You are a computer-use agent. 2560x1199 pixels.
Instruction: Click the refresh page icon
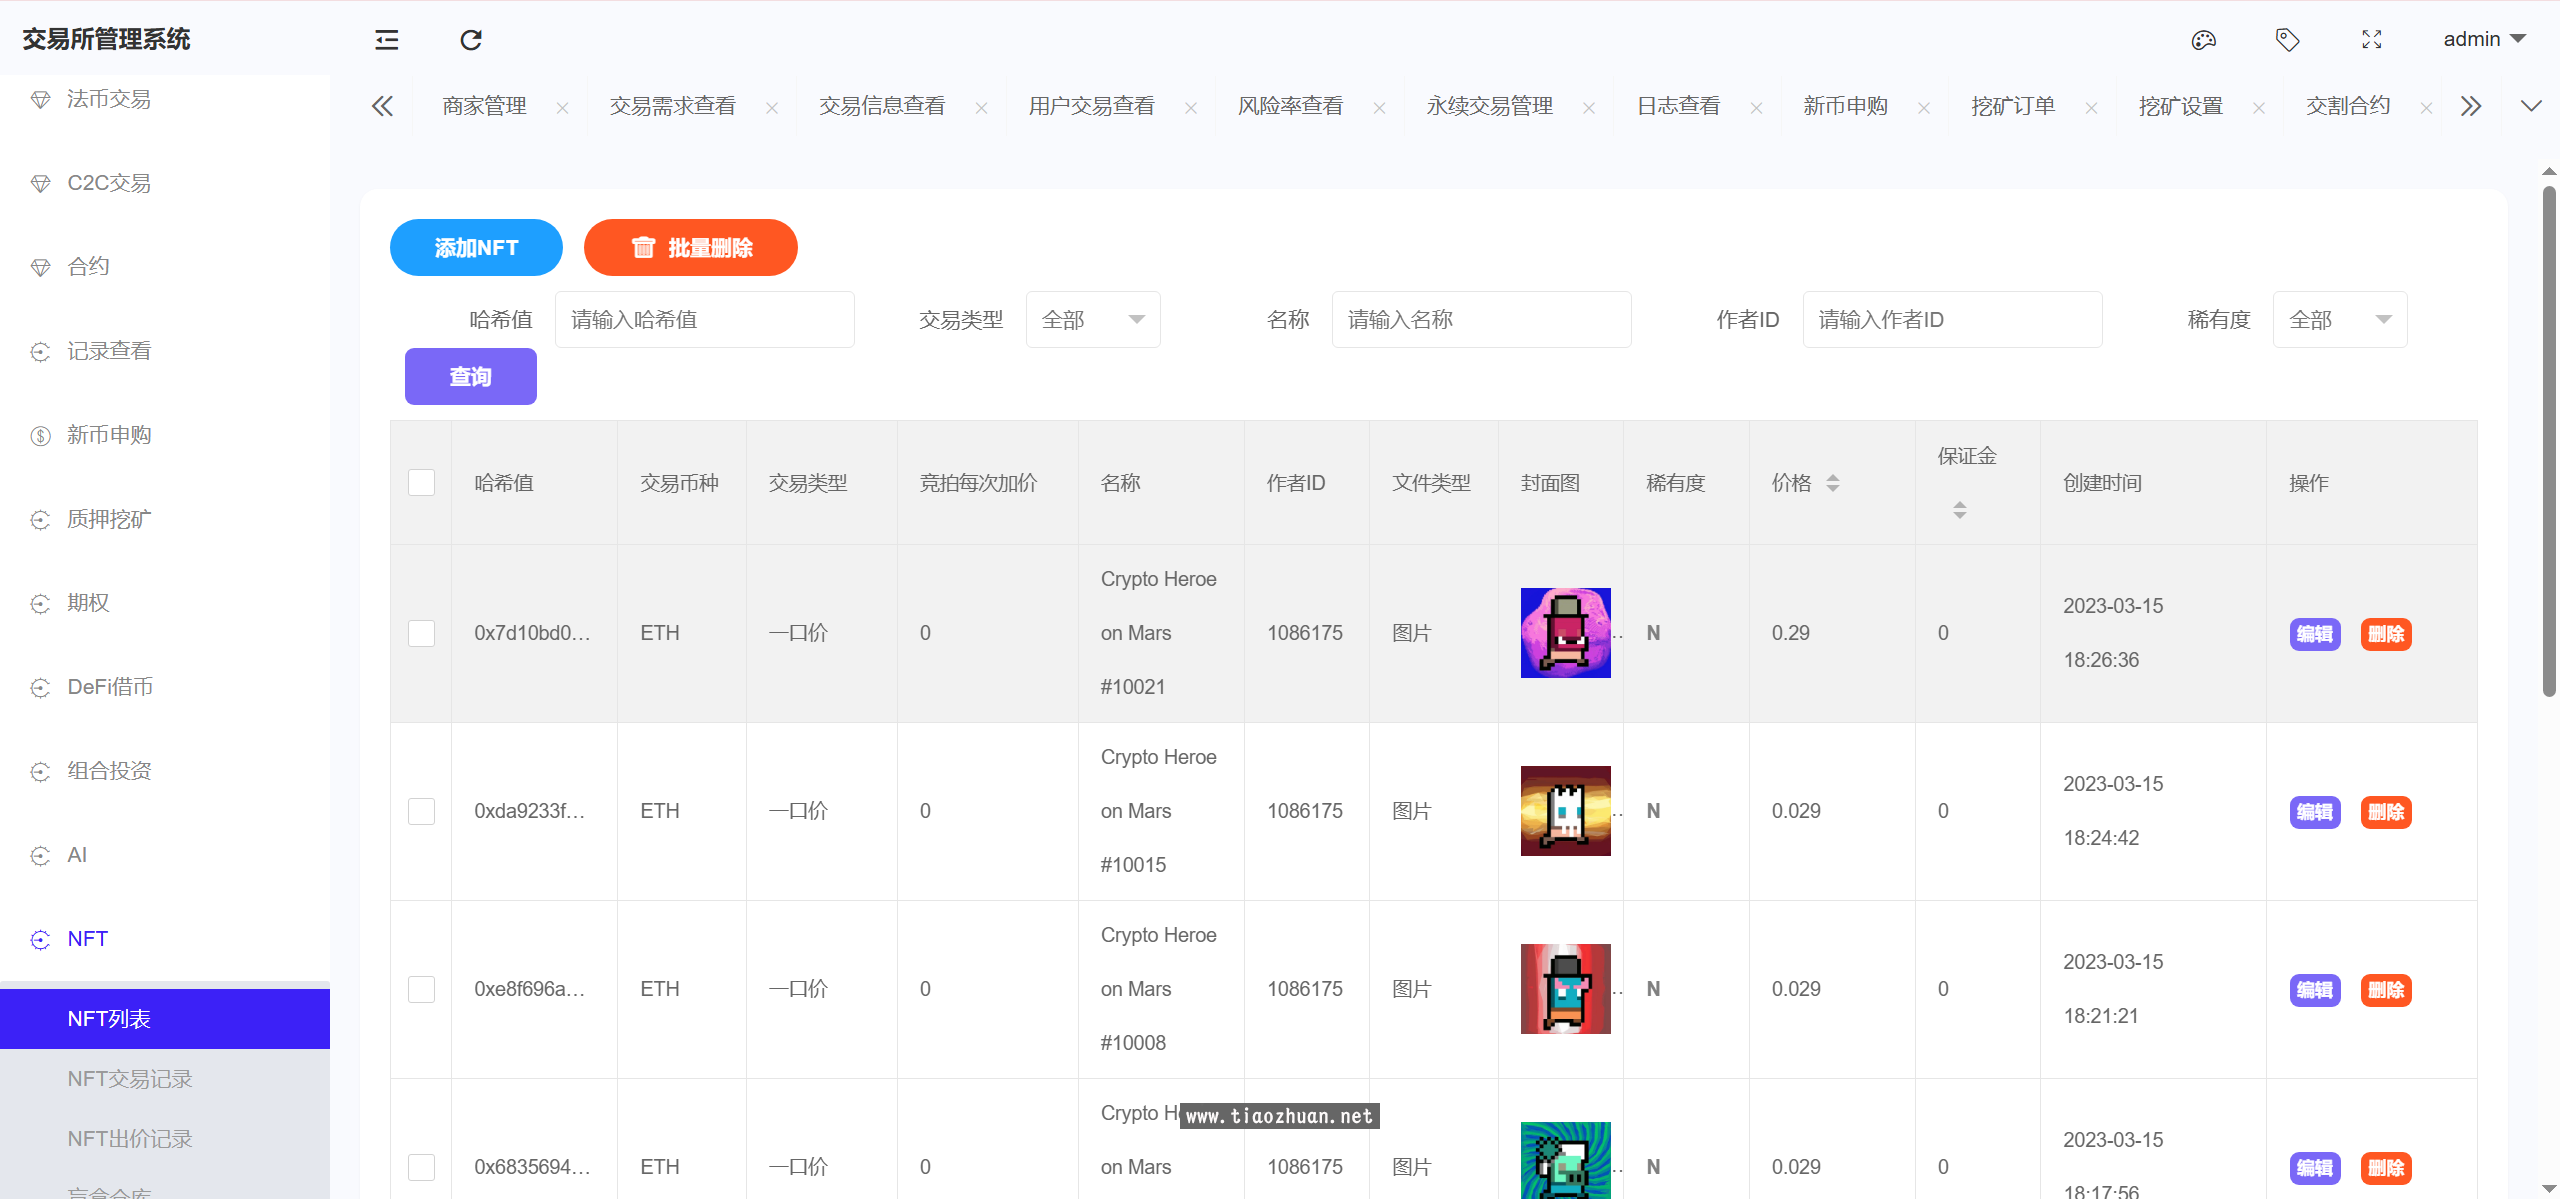[471, 40]
